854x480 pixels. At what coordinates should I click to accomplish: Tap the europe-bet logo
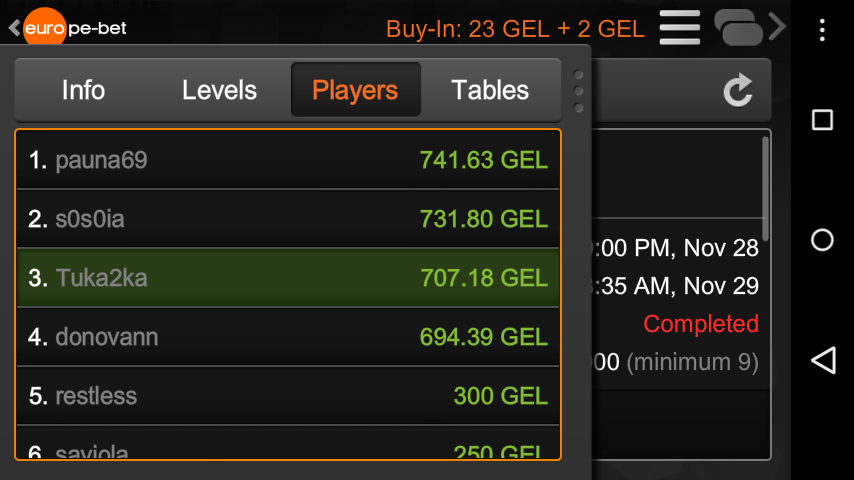pyautogui.click(x=76, y=27)
